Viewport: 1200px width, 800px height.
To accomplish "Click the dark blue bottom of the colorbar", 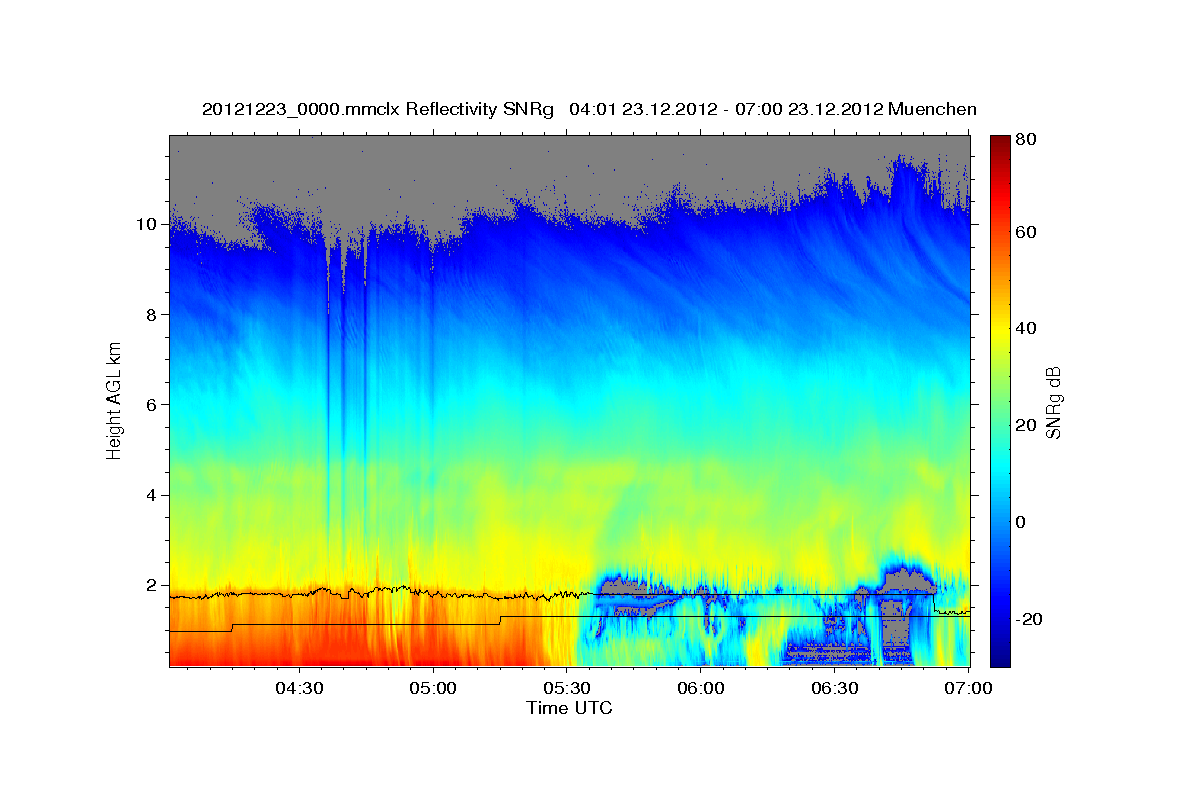I will coord(1000,658).
